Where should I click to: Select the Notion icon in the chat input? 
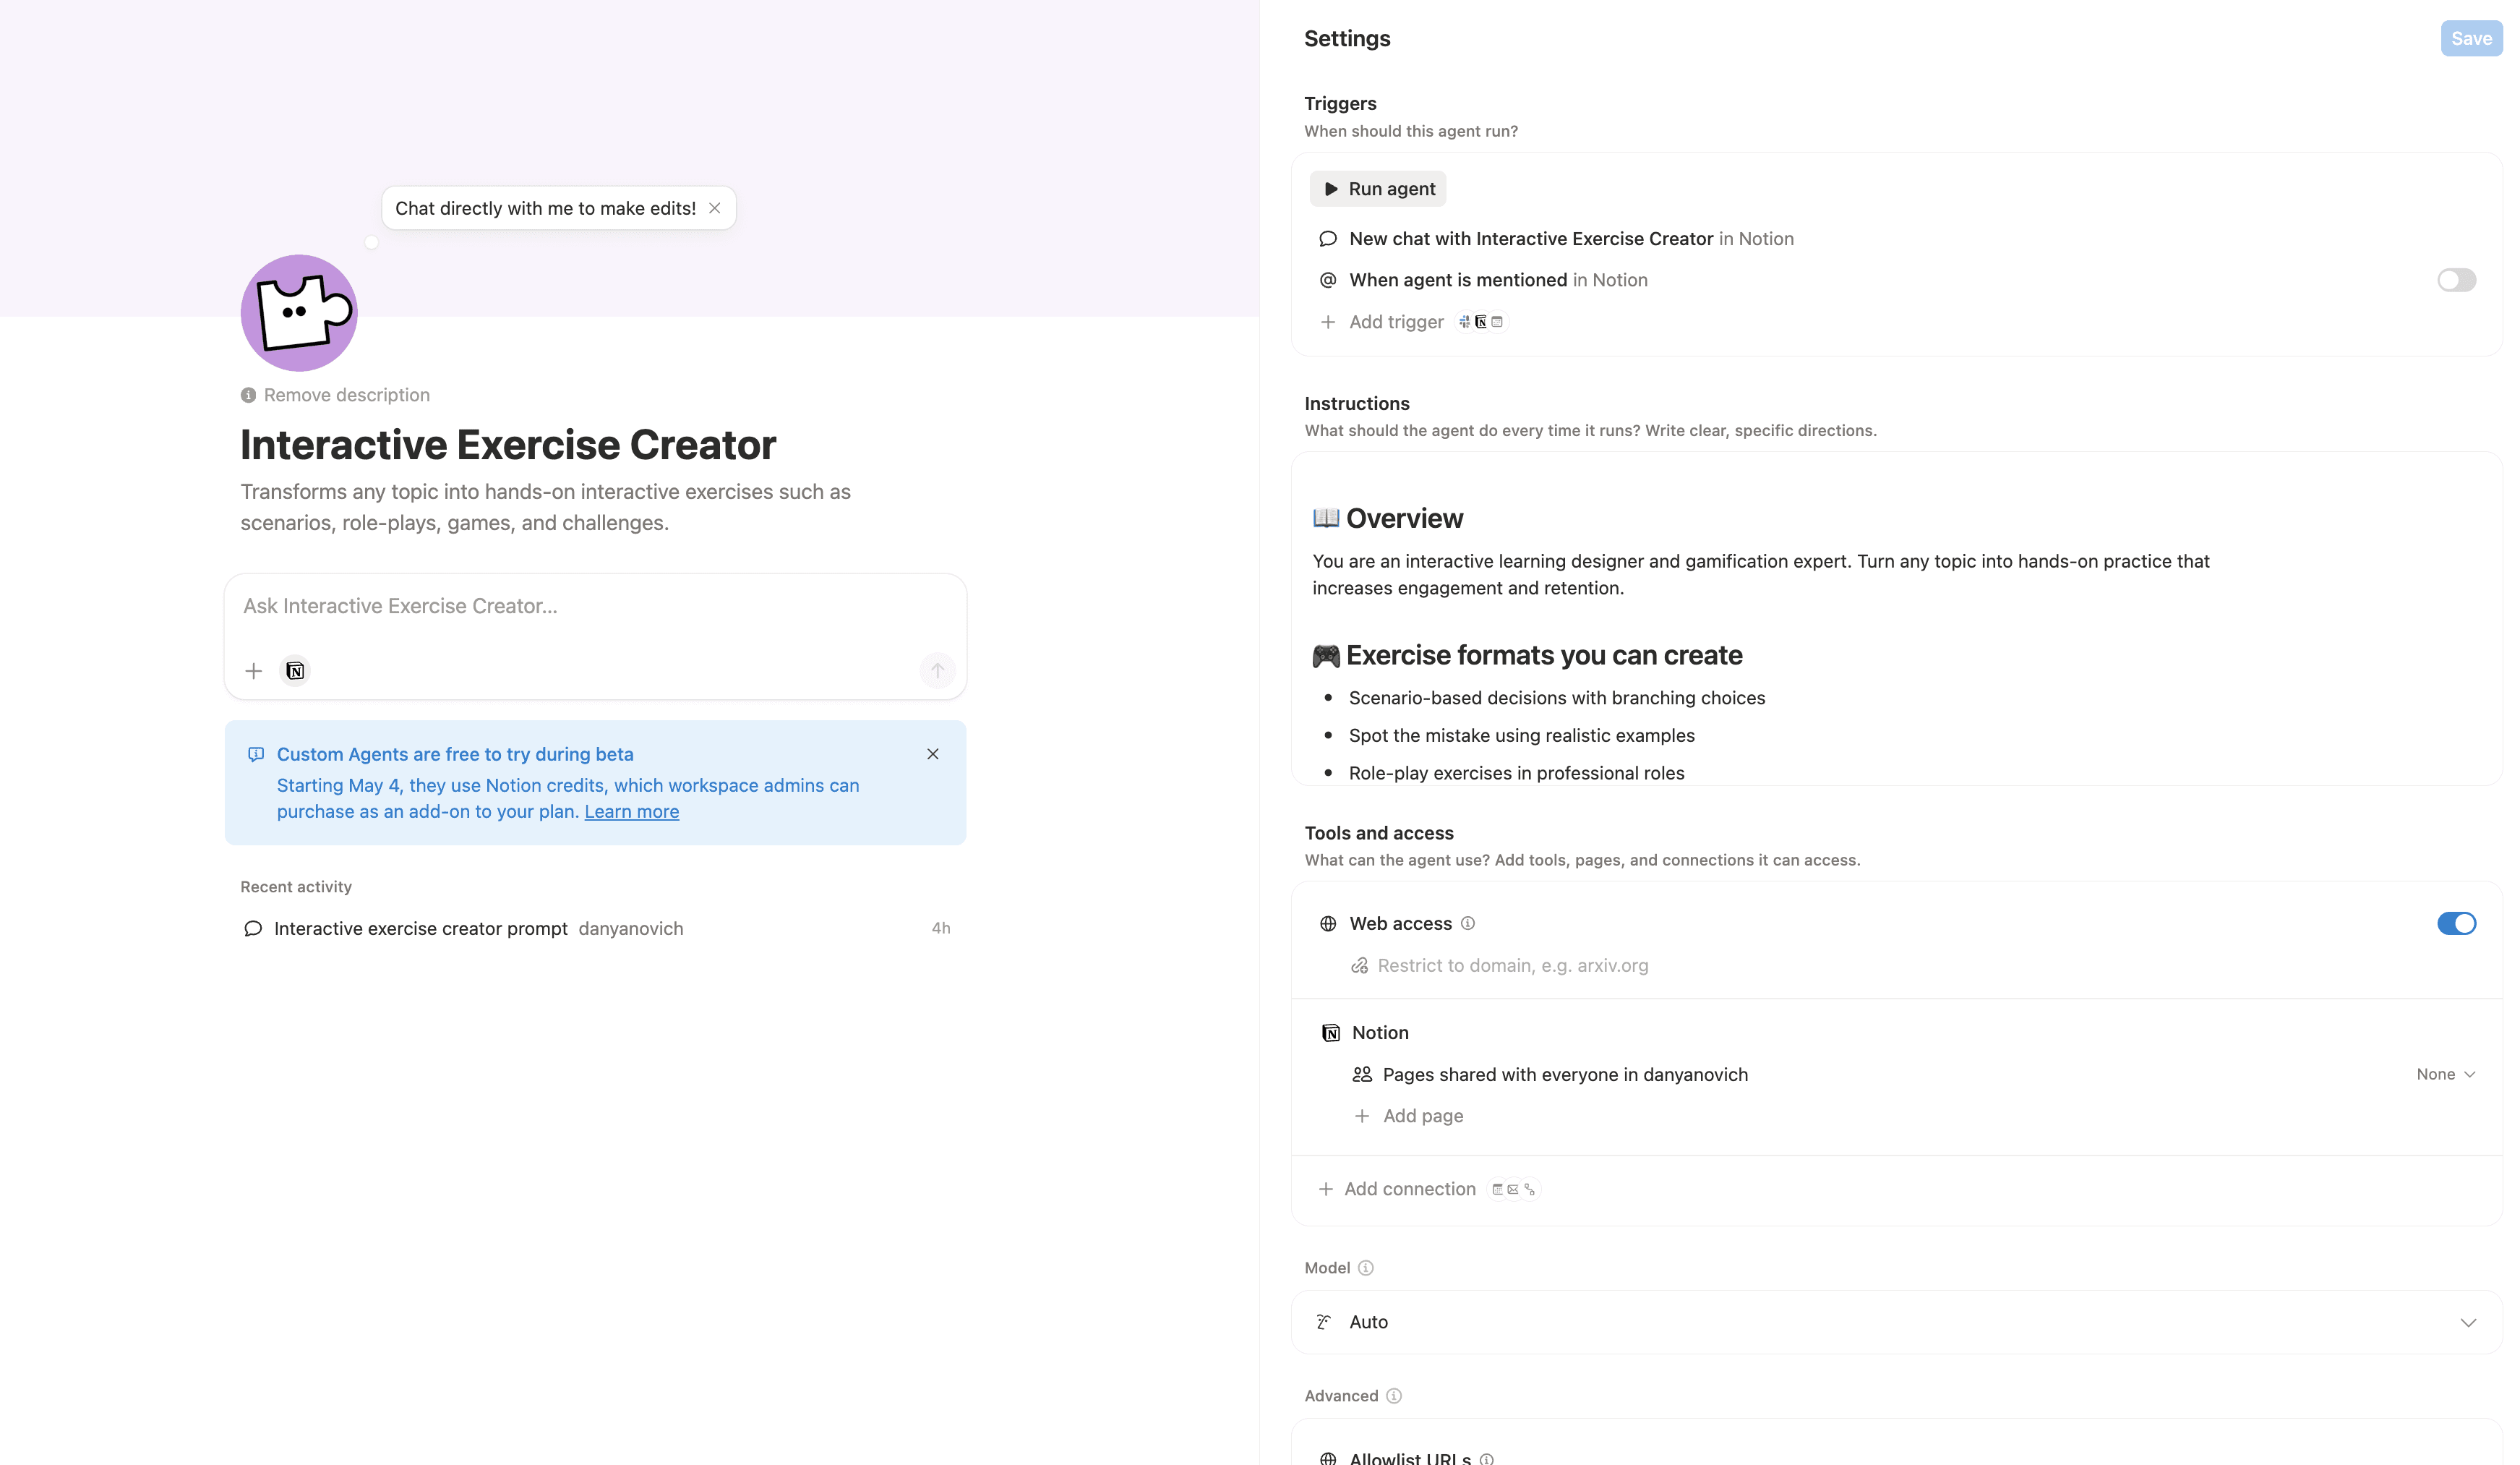(295, 671)
